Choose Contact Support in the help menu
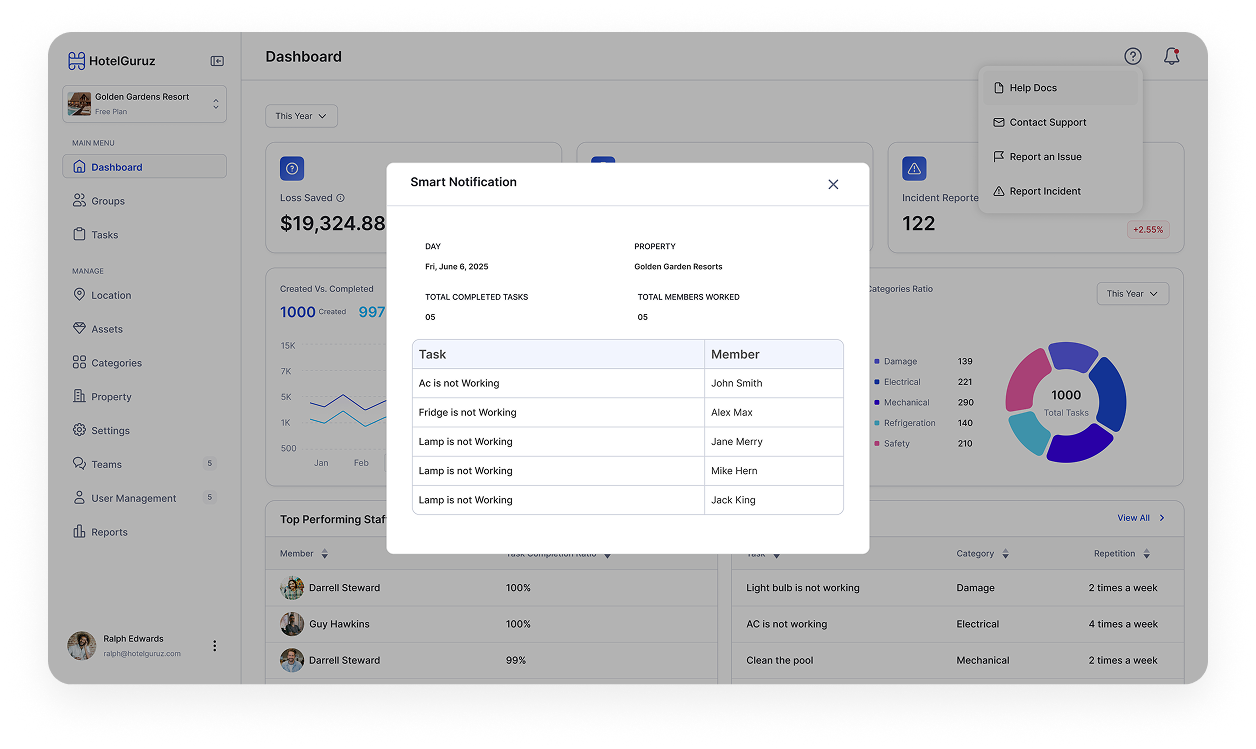The image size is (1256, 749). pos(1047,122)
